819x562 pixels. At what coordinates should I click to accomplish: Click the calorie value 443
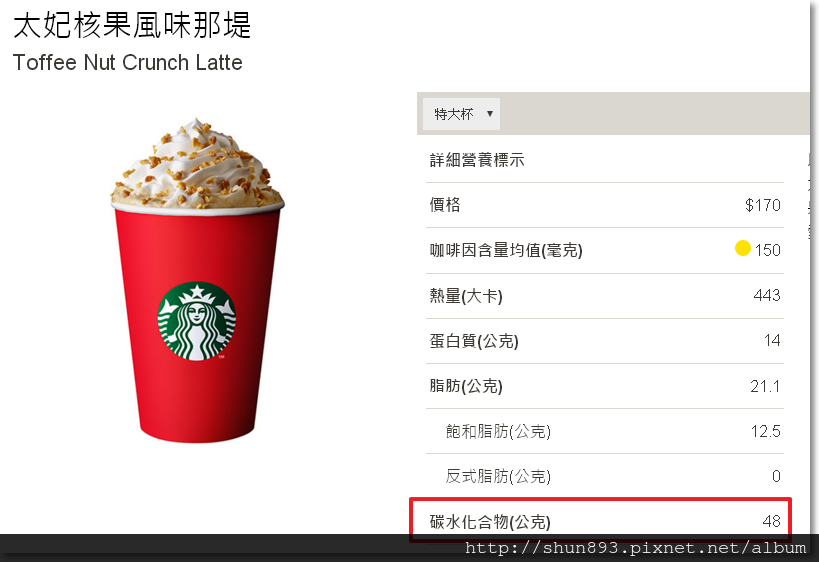click(767, 295)
